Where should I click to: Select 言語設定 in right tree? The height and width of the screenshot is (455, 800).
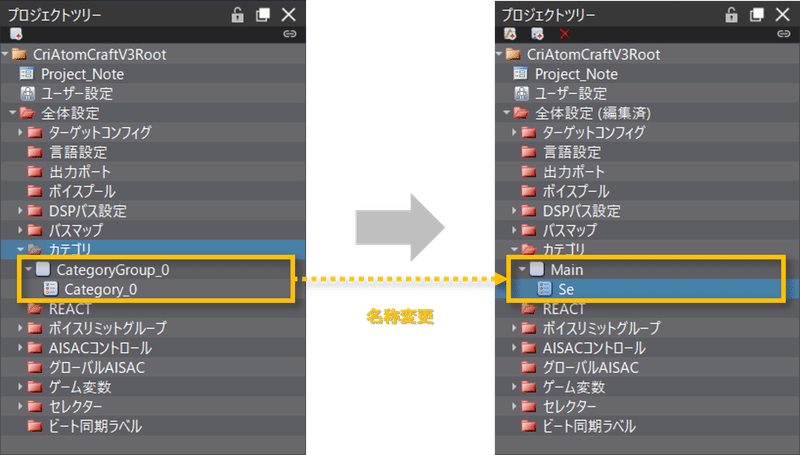click(x=572, y=152)
